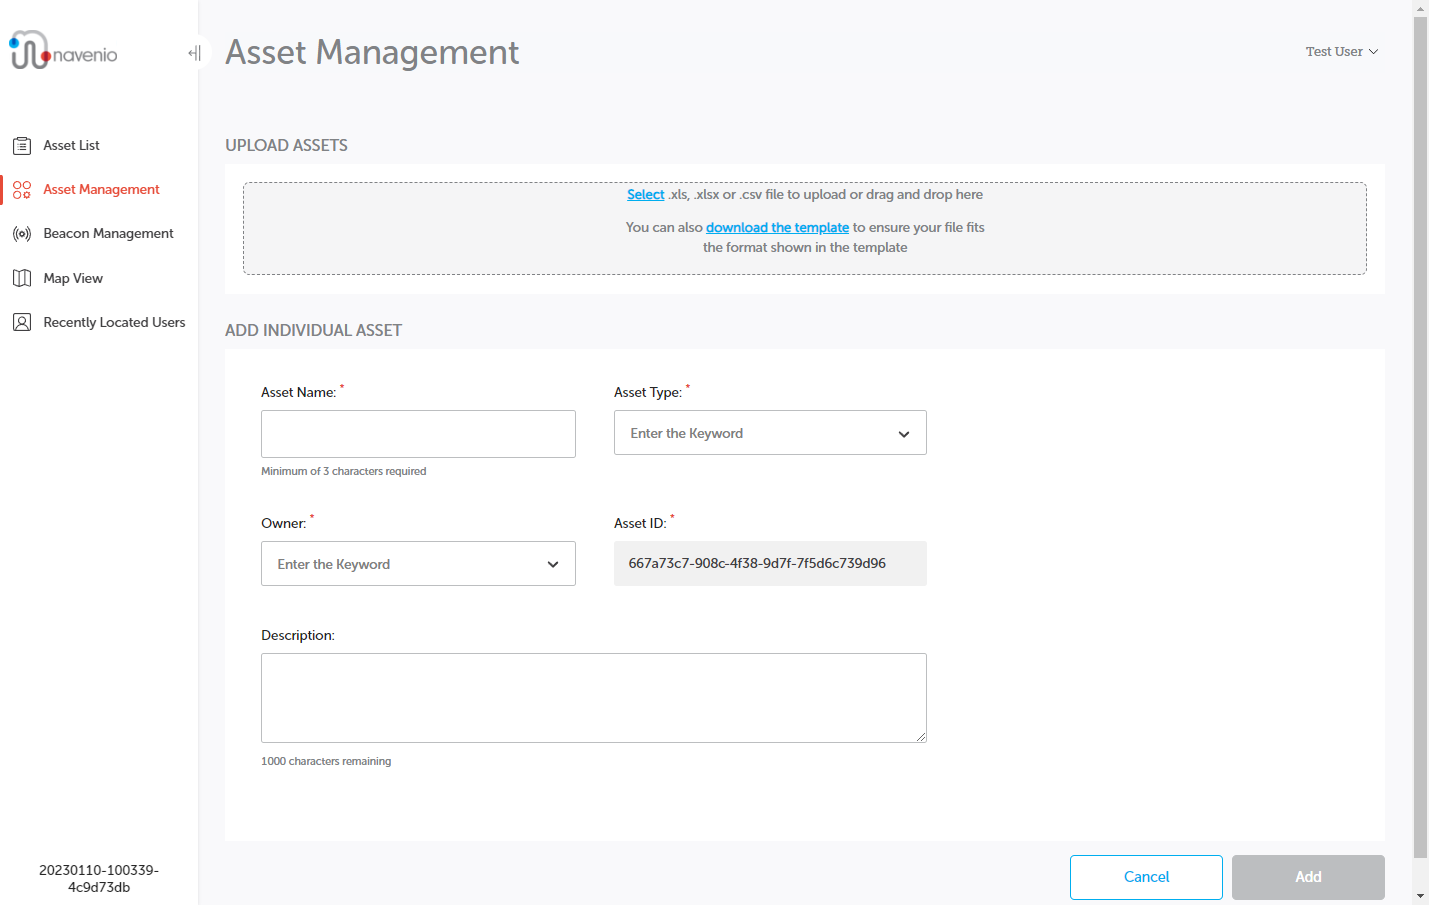
Task: Click the Beacon Management signal icon
Action: (22, 233)
